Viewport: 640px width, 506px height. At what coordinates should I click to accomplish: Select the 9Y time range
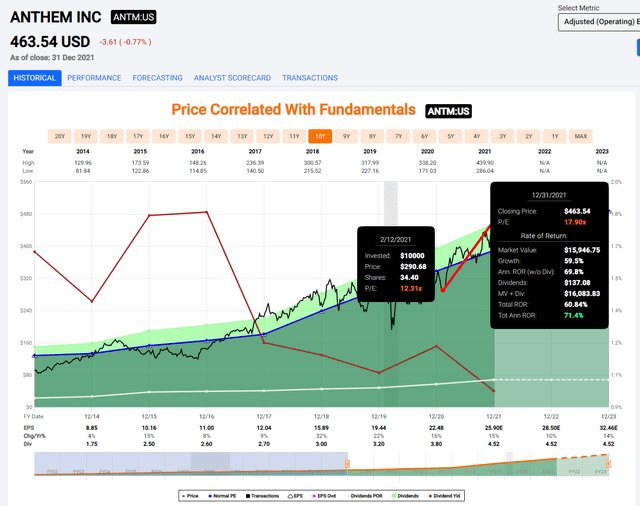(x=347, y=136)
